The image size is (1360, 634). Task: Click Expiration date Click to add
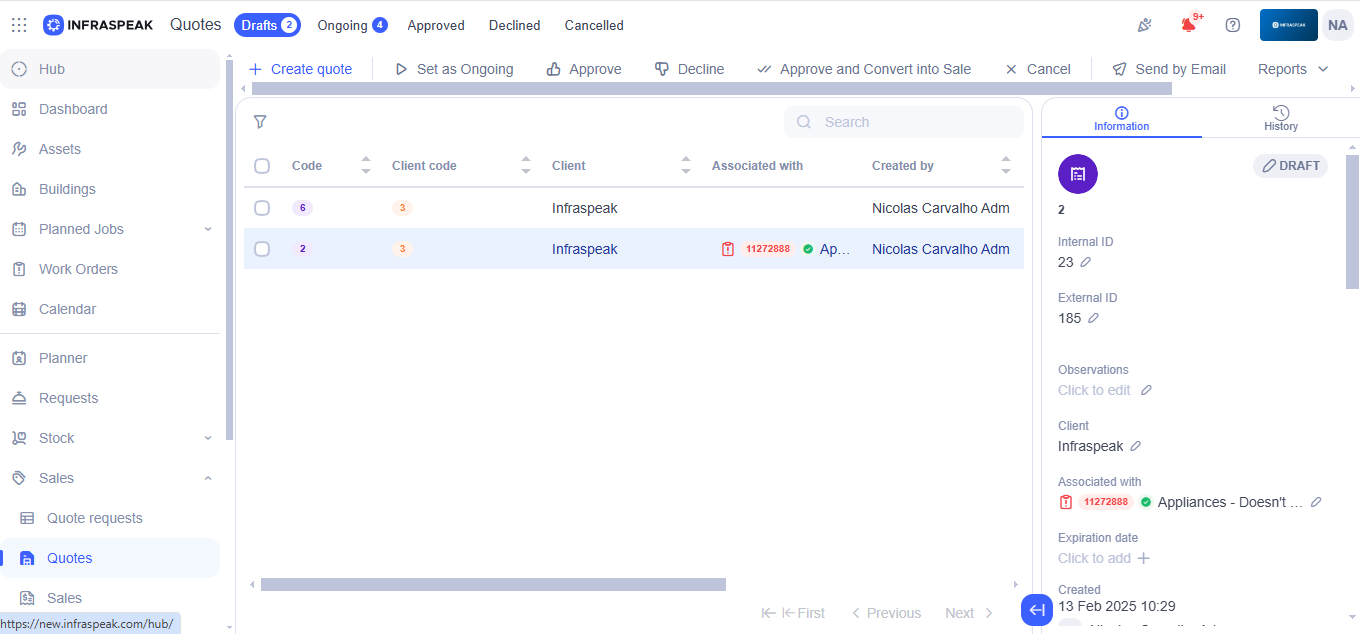1104,558
